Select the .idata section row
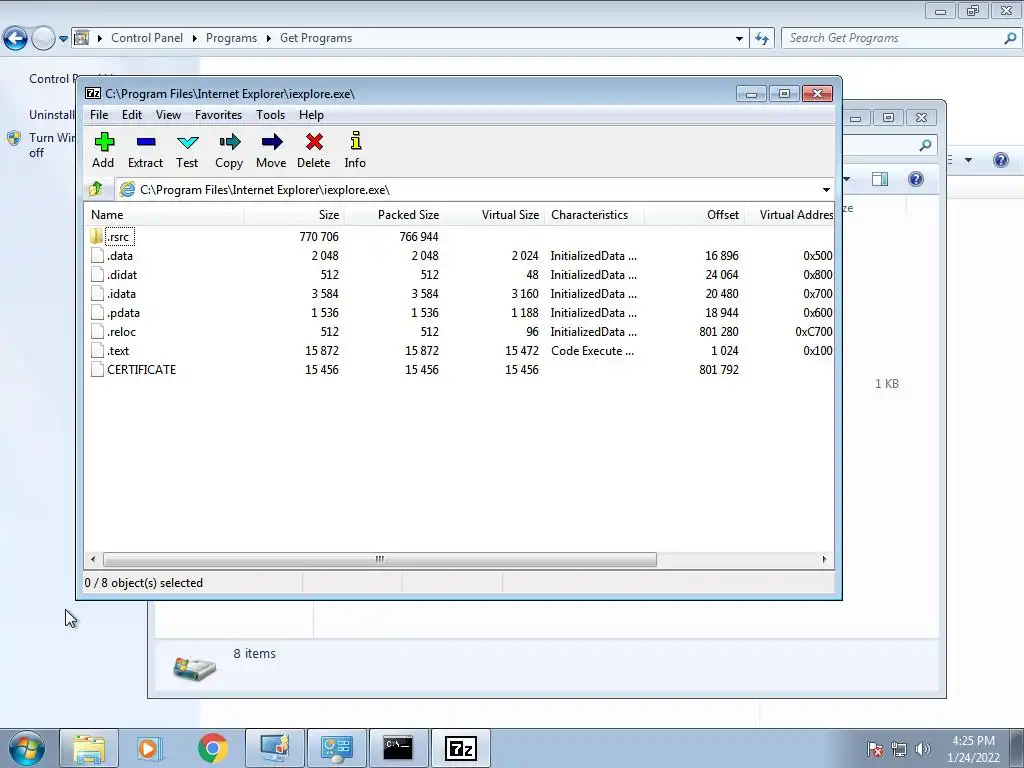The image size is (1024, 768). pyautogui.click(x=460, y=294)
